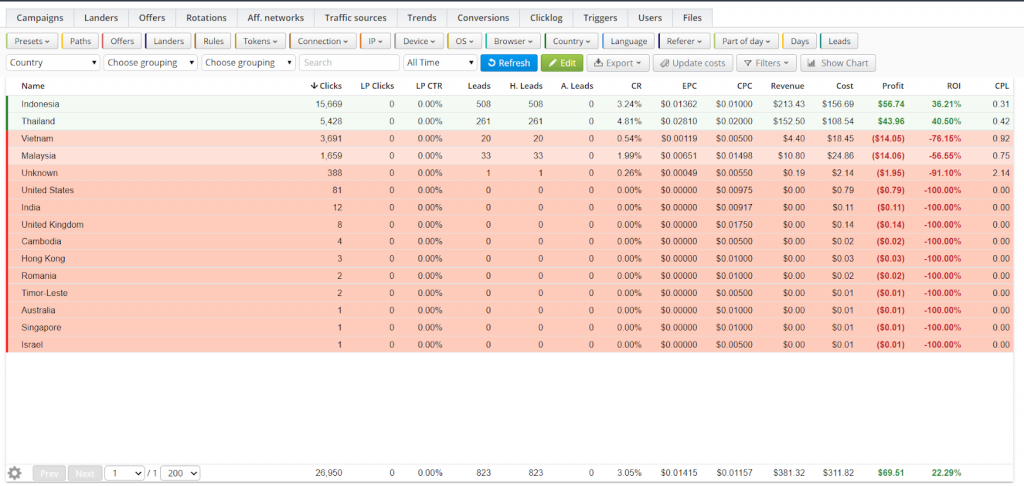Open the rows-per-page select showing 200

point(180,473)
